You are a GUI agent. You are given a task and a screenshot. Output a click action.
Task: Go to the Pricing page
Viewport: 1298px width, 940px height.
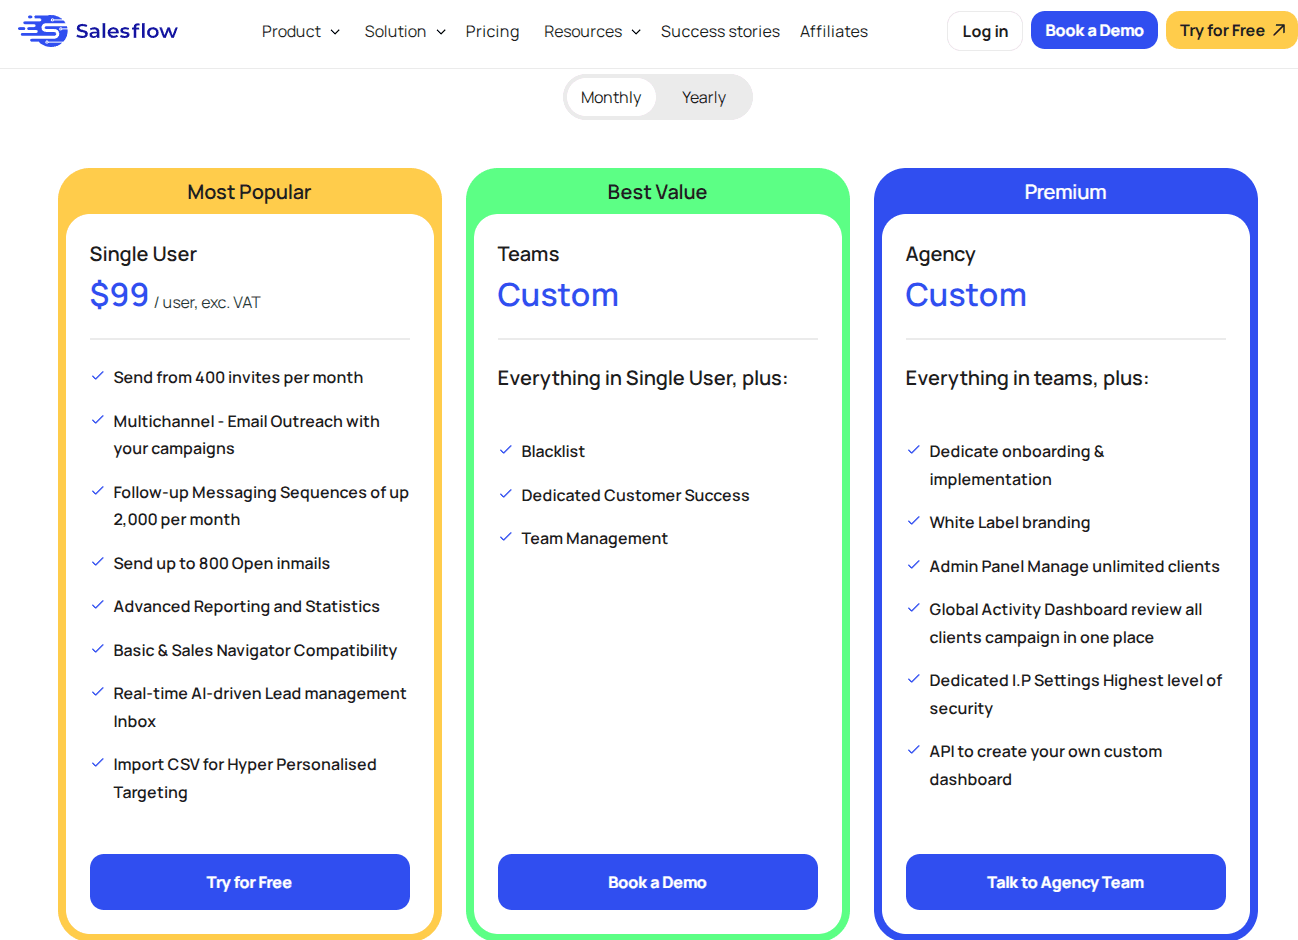point(492,32)
